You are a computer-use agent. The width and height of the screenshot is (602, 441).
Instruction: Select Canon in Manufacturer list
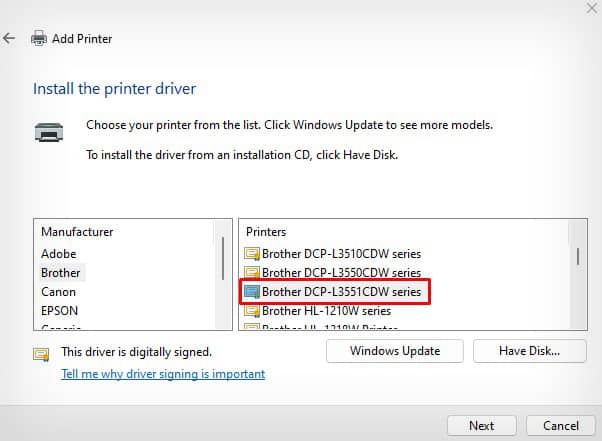tap(58, 292)
